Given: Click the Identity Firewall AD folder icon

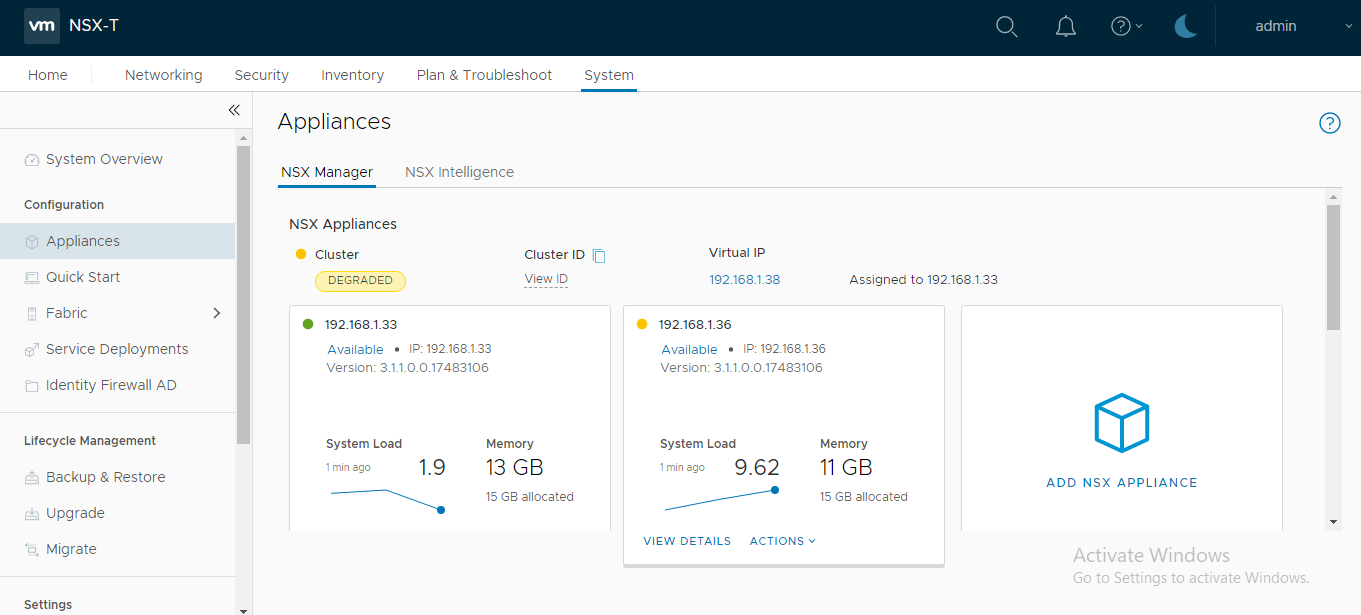Looking at the screenshot, I should click(x=32, y=386).
